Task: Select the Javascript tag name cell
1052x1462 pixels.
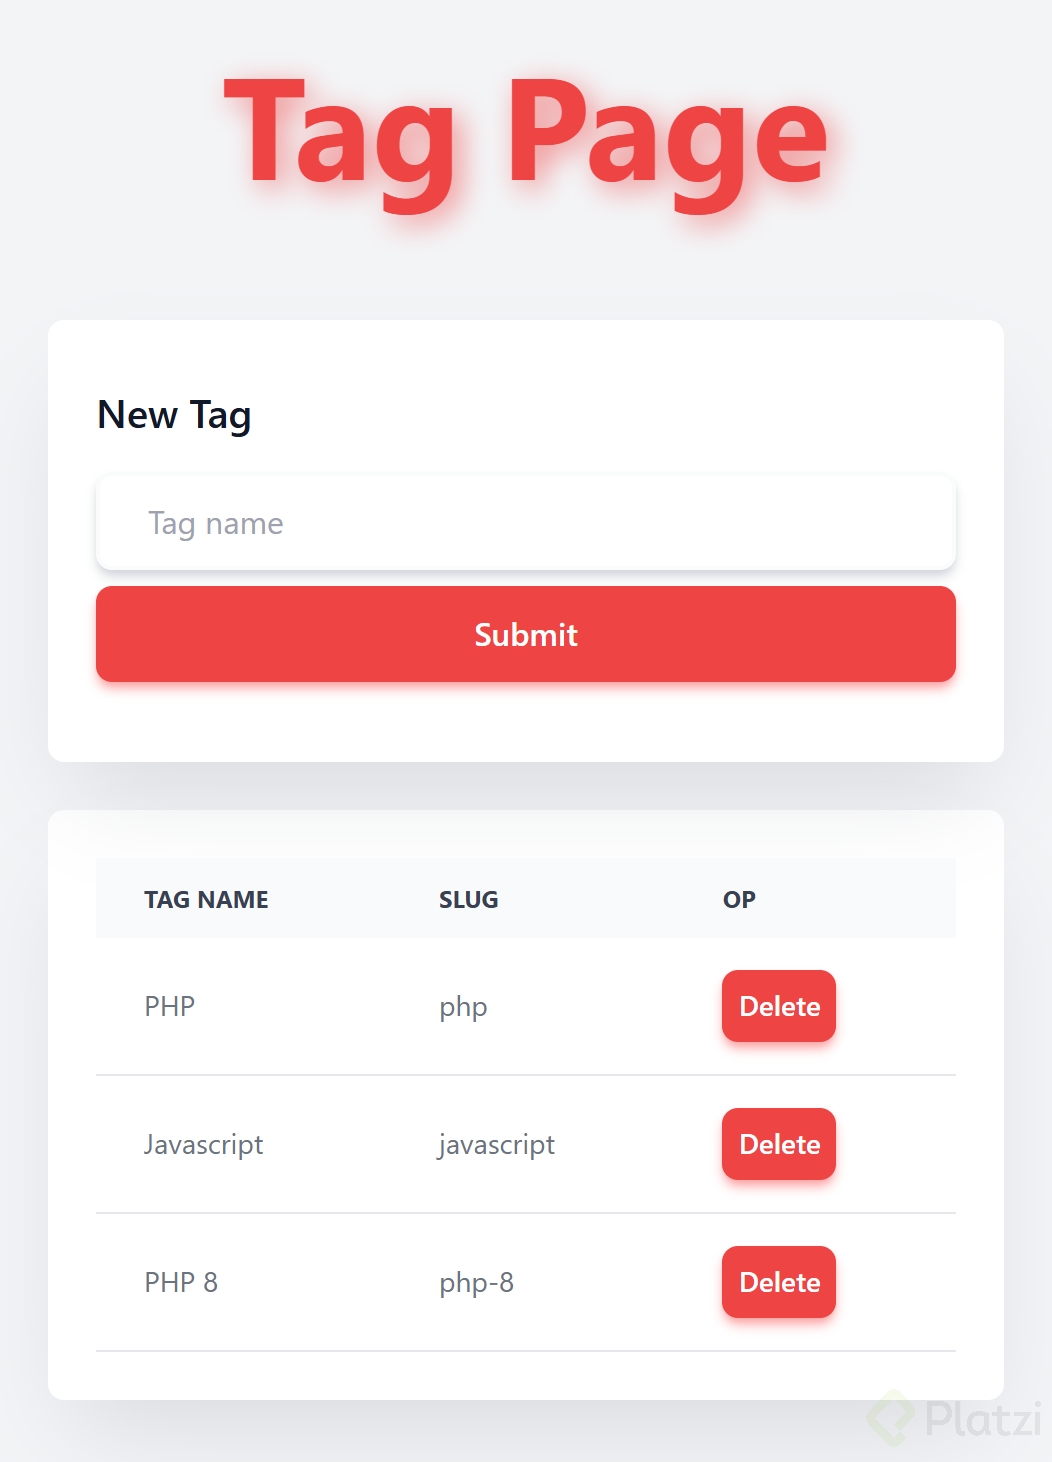Action: [203, 1144]
